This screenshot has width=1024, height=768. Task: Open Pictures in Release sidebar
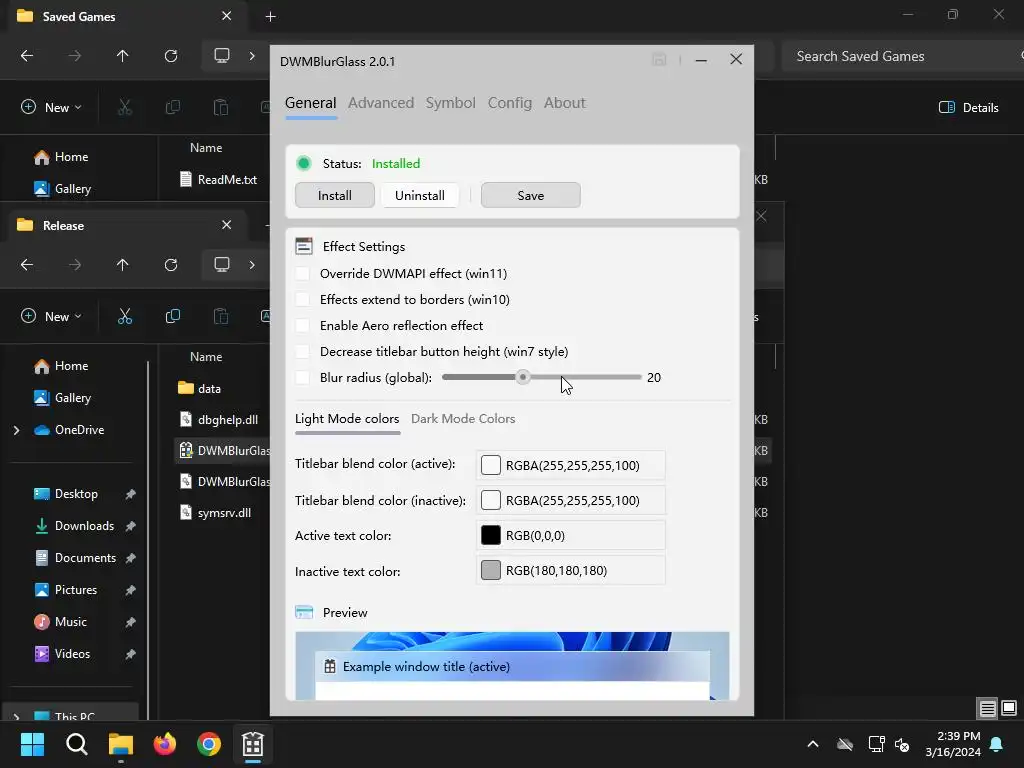click(x=65, y=590)
